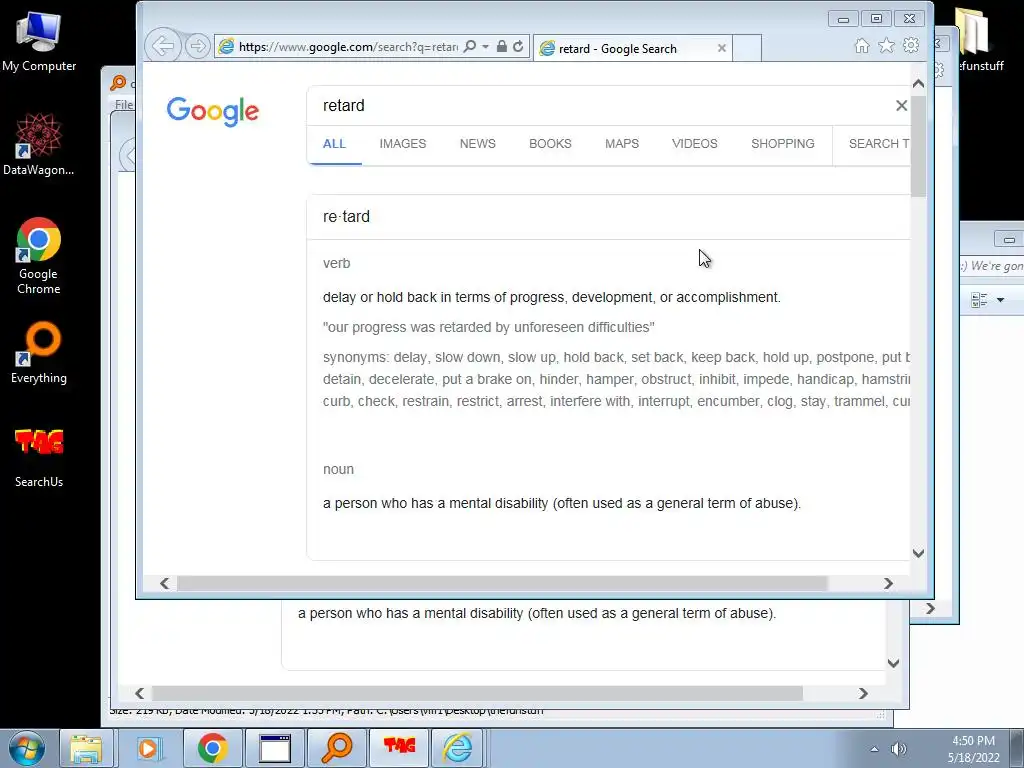The height and width of the screenshot is (768, 1024).
Task: Click the horizontal scrollbar thumb in front window
Action: click(502, 583)
